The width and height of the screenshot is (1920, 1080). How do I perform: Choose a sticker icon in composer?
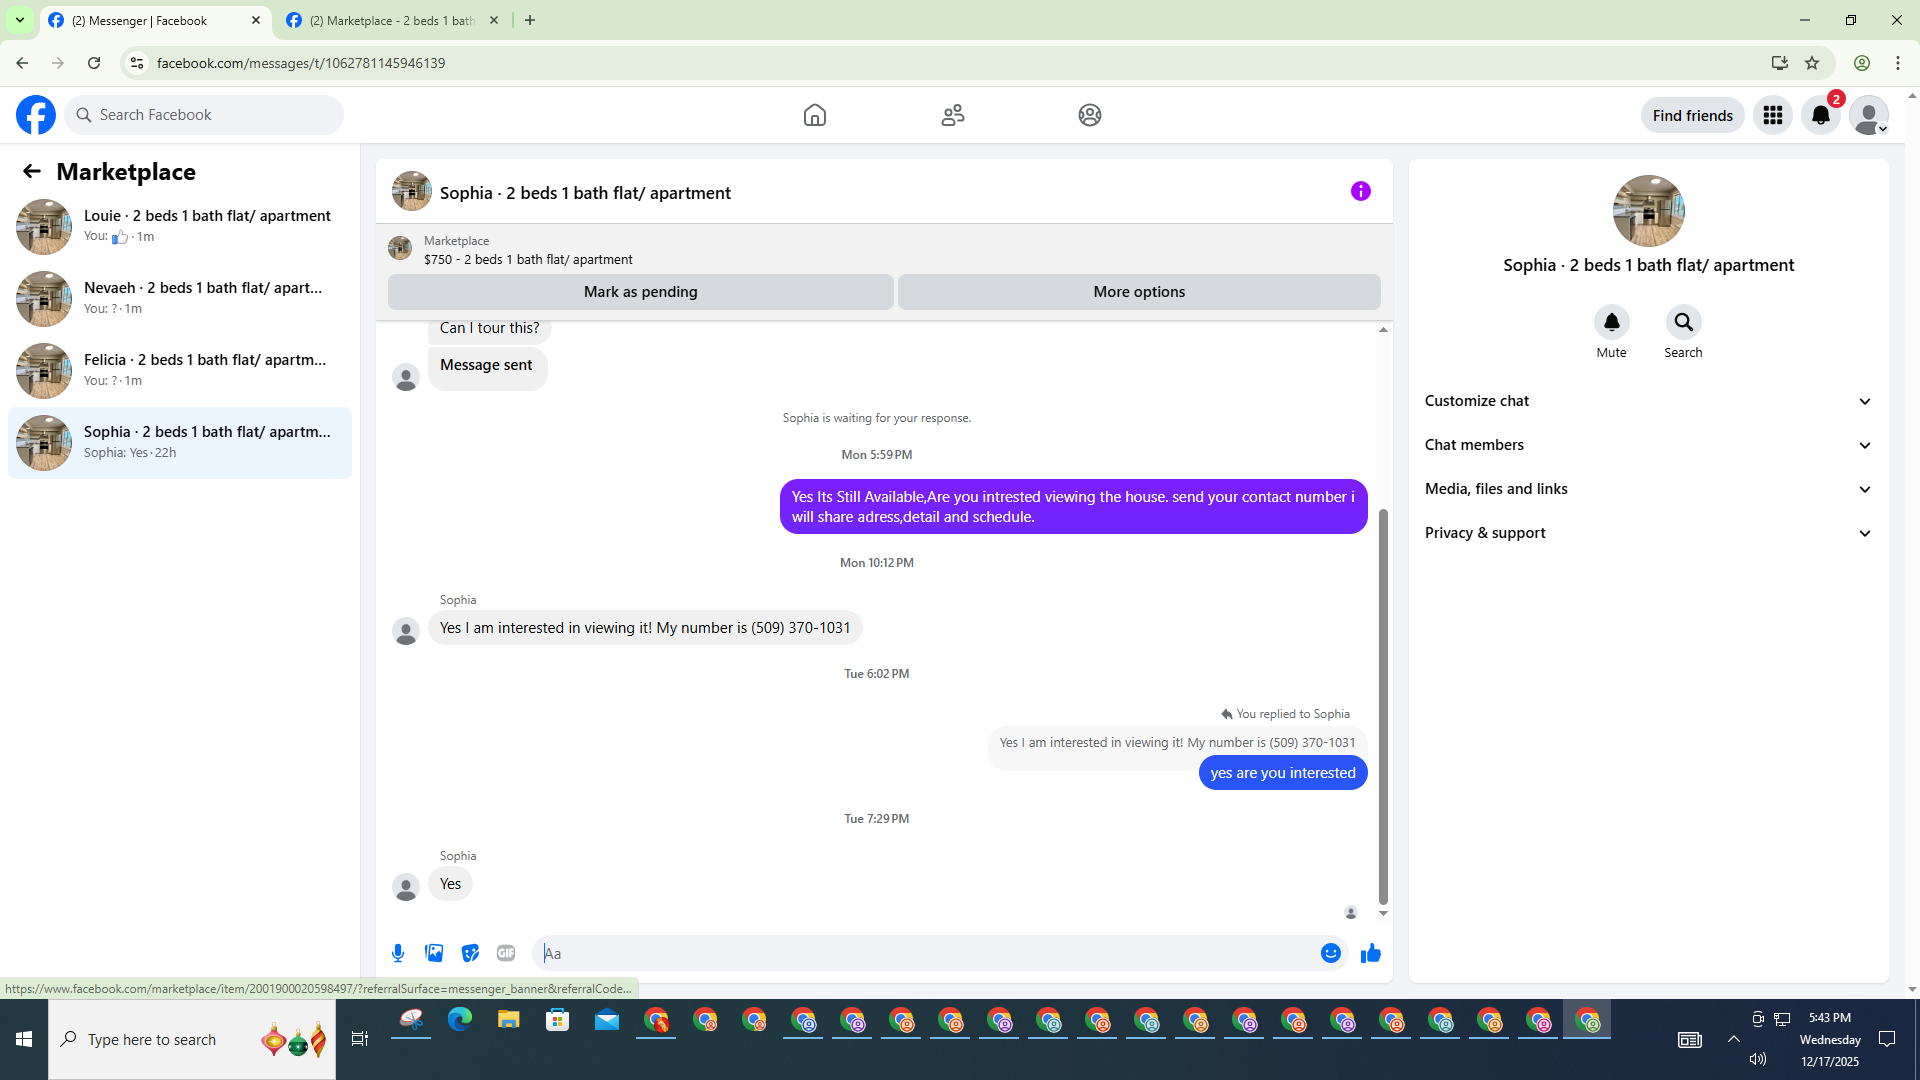coord(470,953)
